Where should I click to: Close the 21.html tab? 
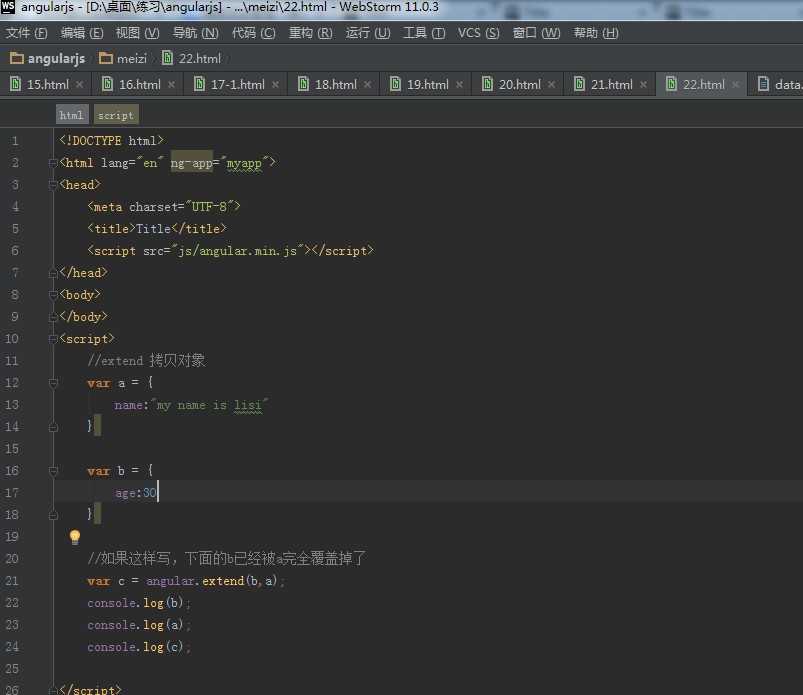tap(644, 85)
